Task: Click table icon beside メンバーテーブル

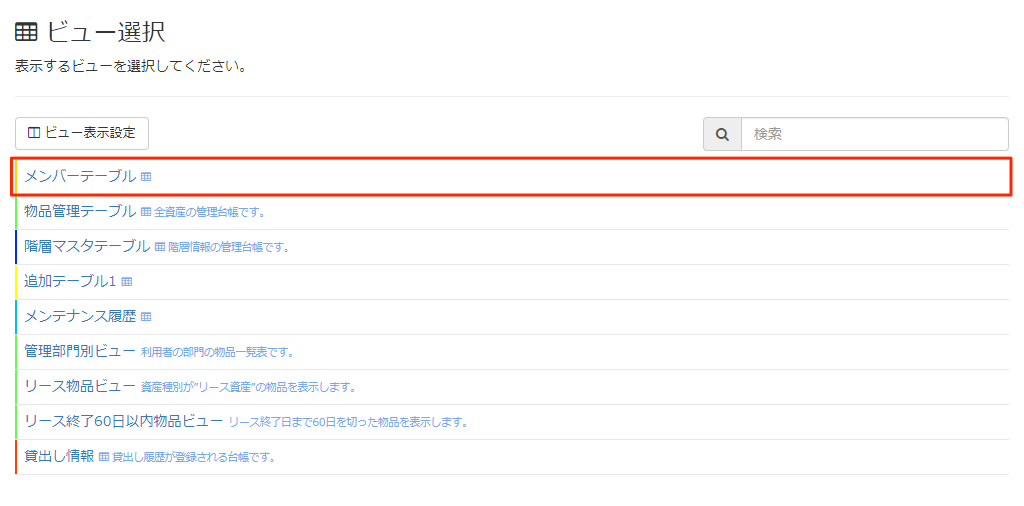Action: 146,177
